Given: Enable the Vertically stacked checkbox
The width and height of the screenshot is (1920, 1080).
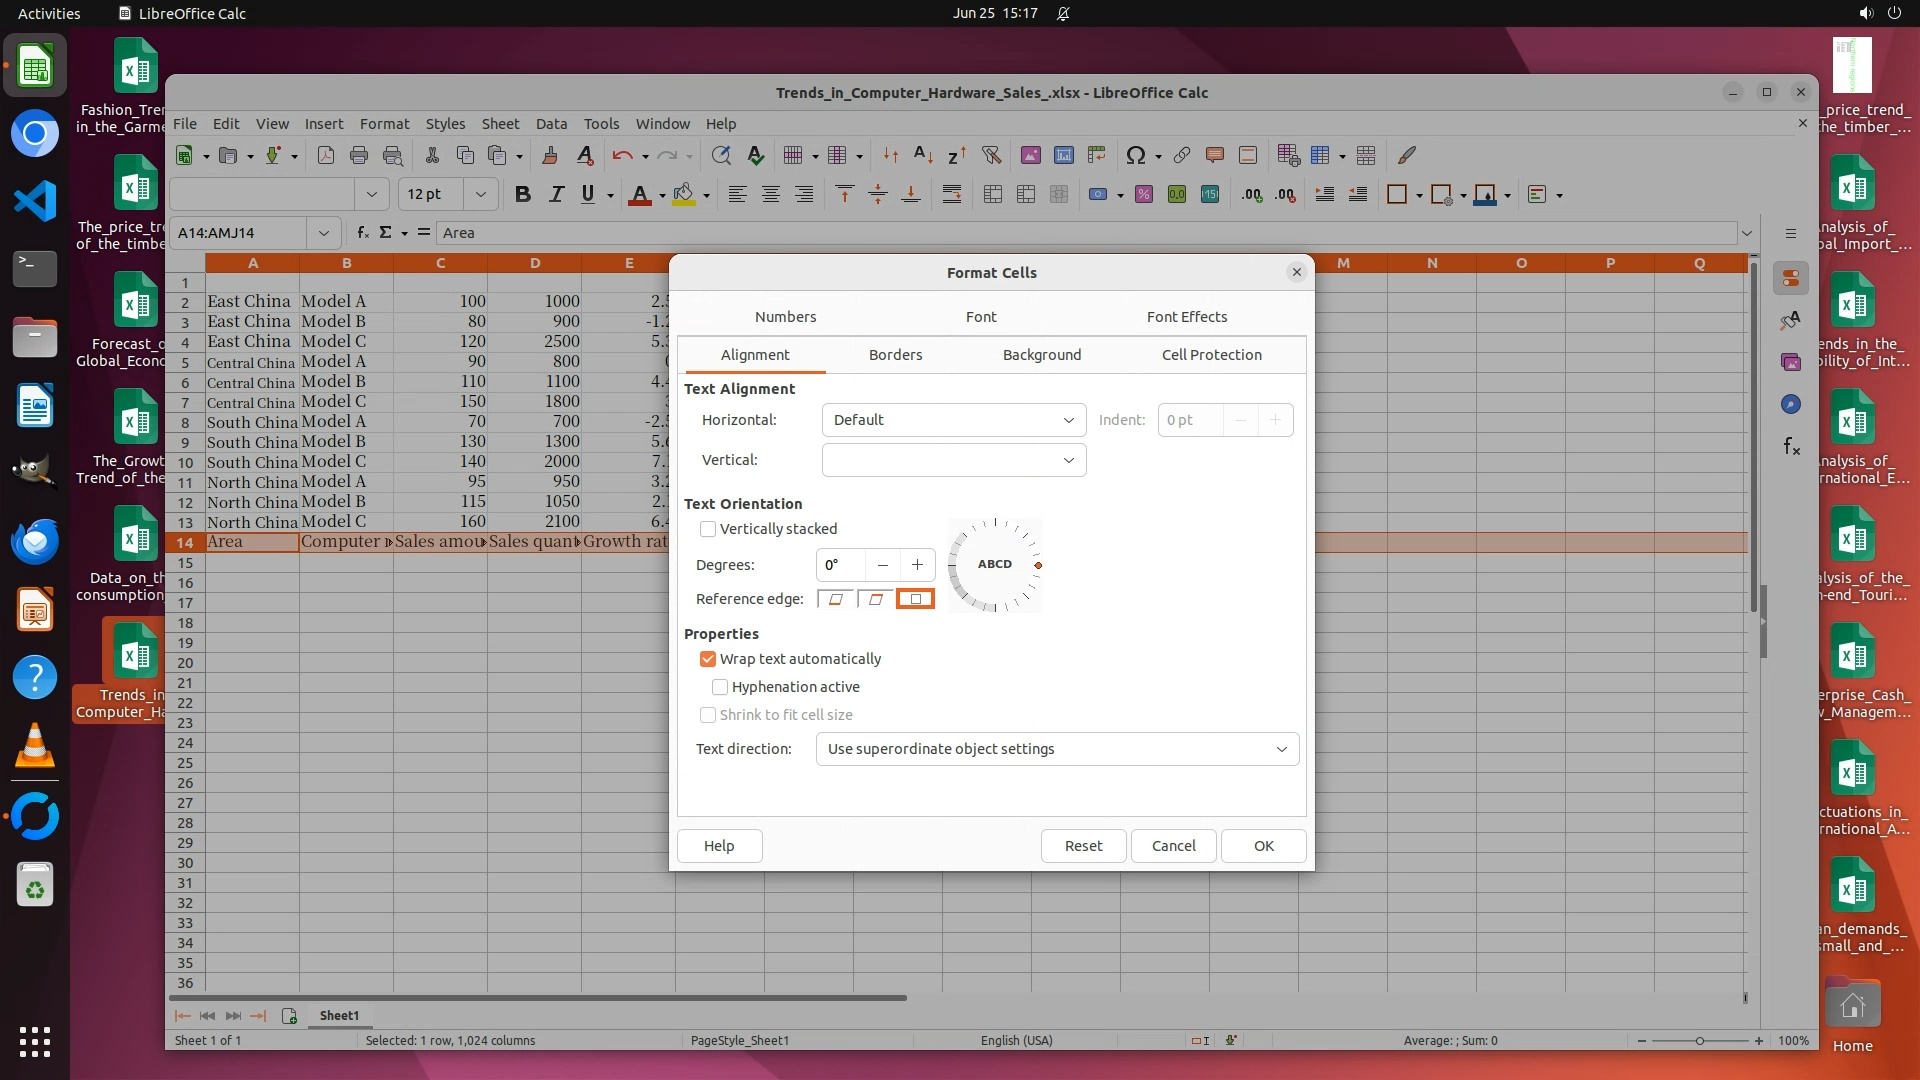Looking at the screenshot, I should (x=708, y=529).
